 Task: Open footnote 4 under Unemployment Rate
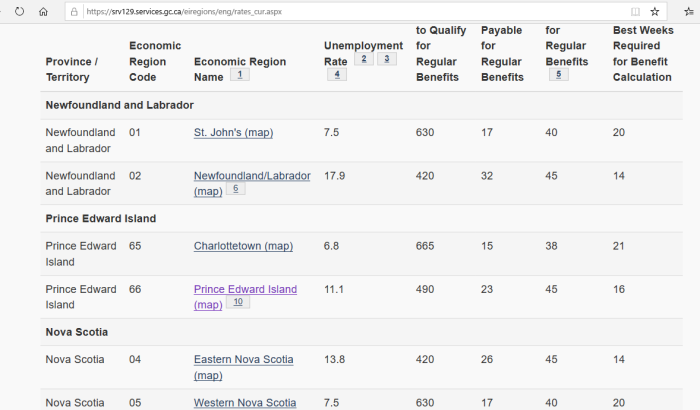pos(337,74)
